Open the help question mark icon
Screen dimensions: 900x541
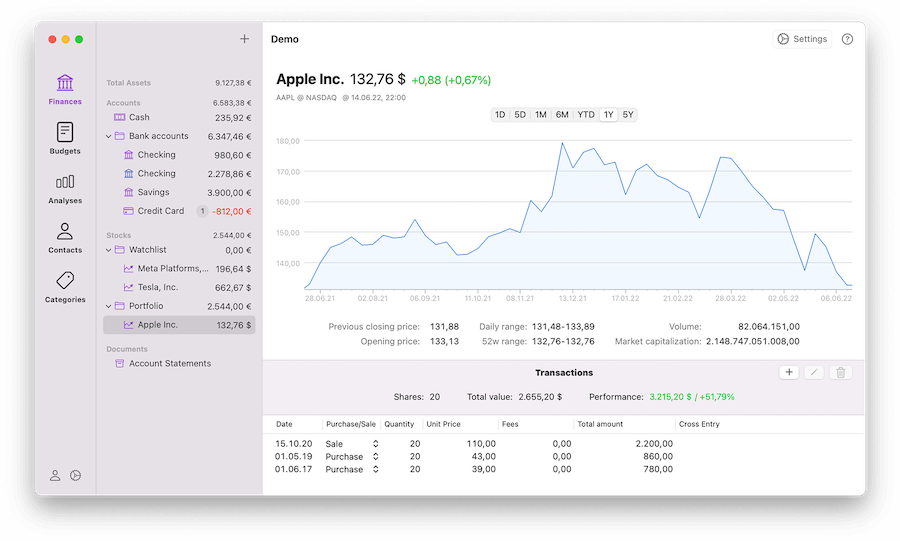pos(847,39)
